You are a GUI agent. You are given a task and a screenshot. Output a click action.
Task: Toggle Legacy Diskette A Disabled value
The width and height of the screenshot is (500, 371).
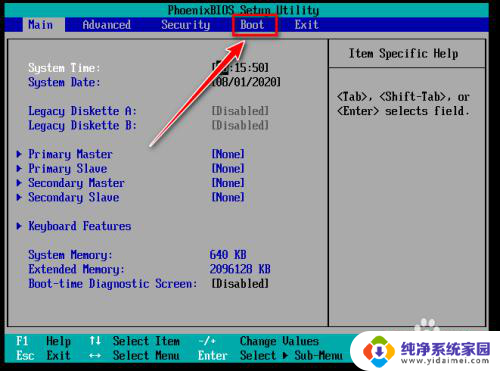coord(240,111)
